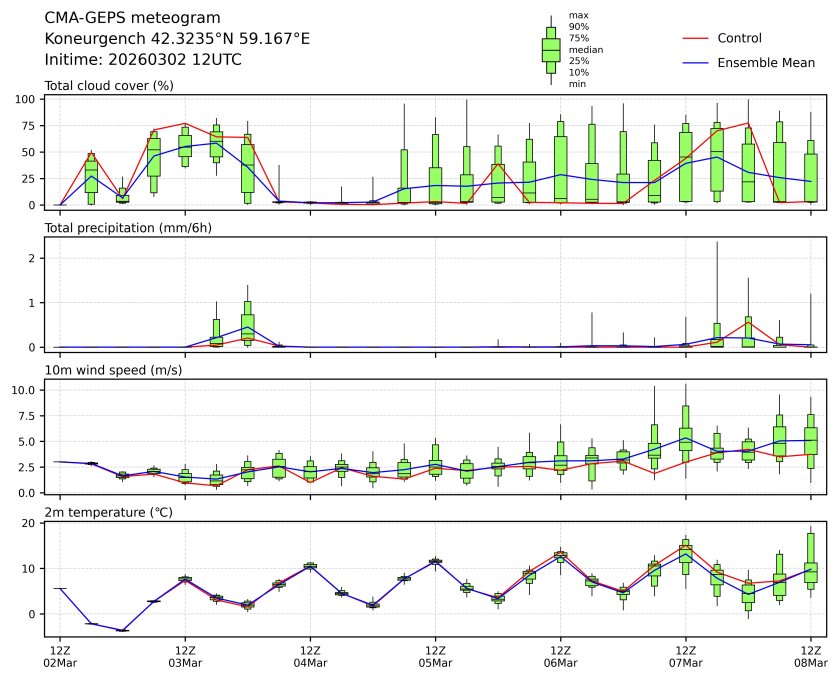Click the "min" label in box-plot legend
Screen dimensions: 839x680
click(577, 84)
